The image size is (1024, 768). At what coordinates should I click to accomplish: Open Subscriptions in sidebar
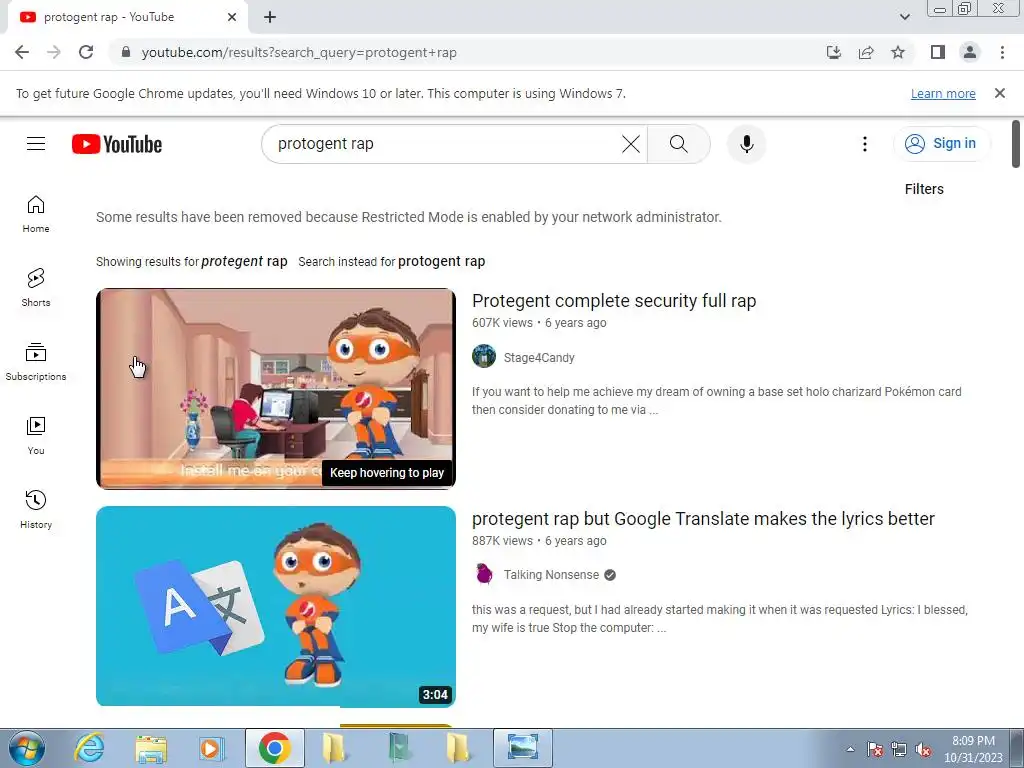pos(36,362)
